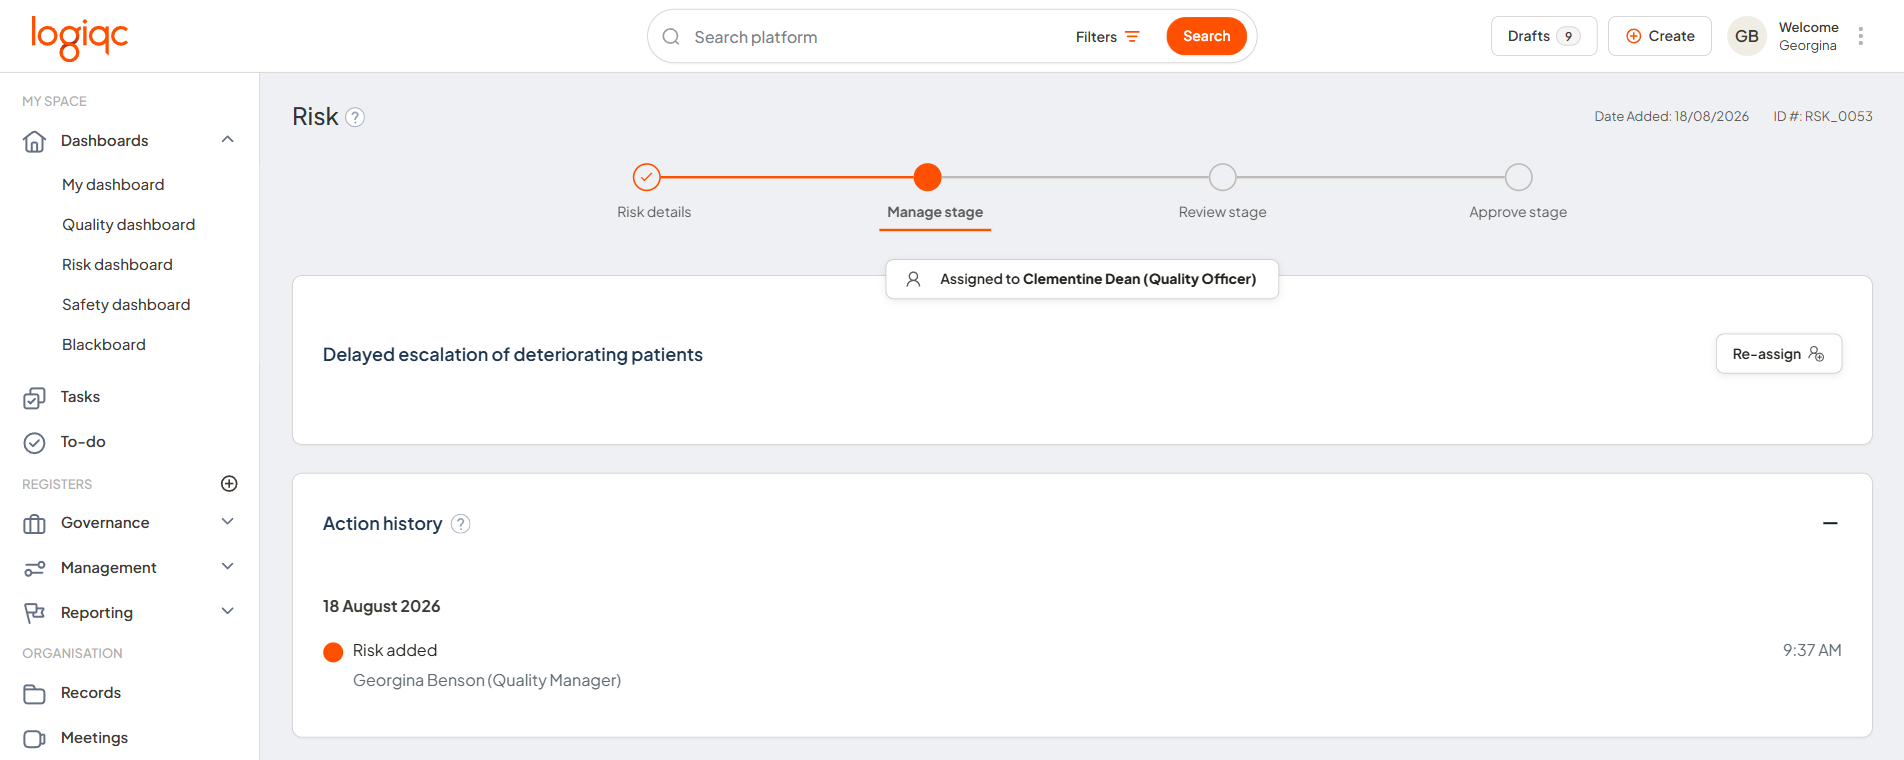This screenshot has height=760, width=1904.
Task: Open the user options kebab menu
Action: (1861, 36)
